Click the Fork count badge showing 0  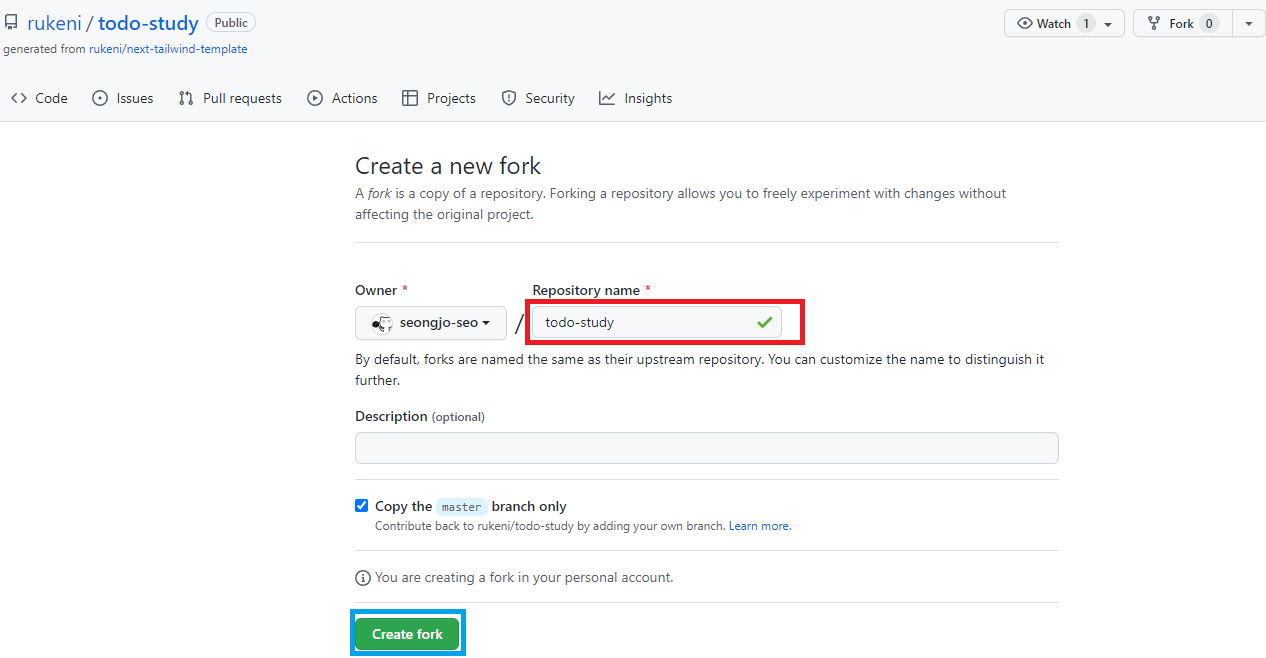[x=1209, y=23]
